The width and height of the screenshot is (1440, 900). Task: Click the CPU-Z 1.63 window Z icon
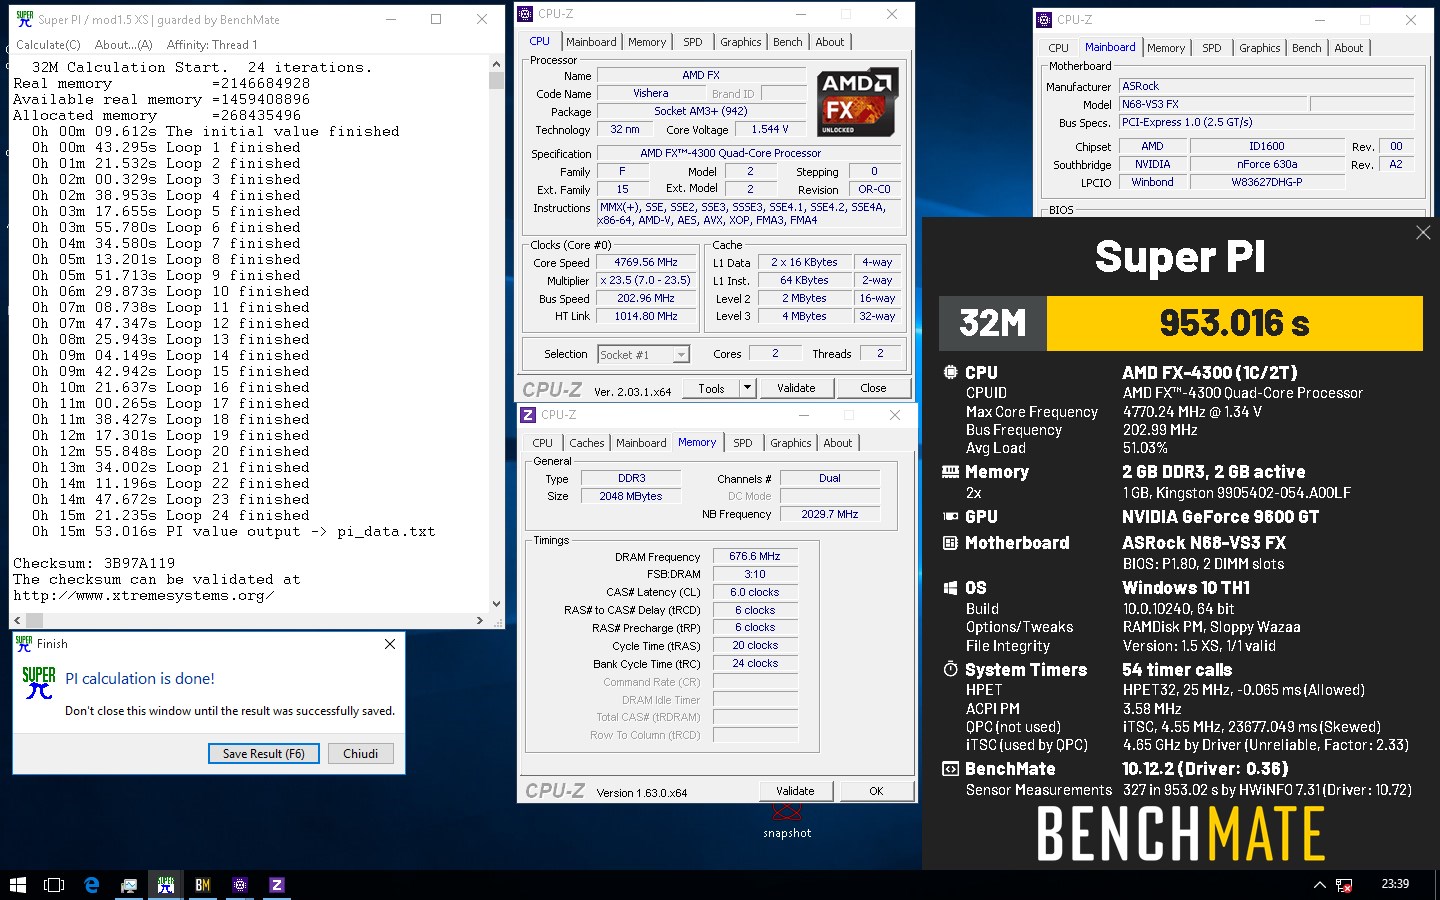(x=528, y=414)
